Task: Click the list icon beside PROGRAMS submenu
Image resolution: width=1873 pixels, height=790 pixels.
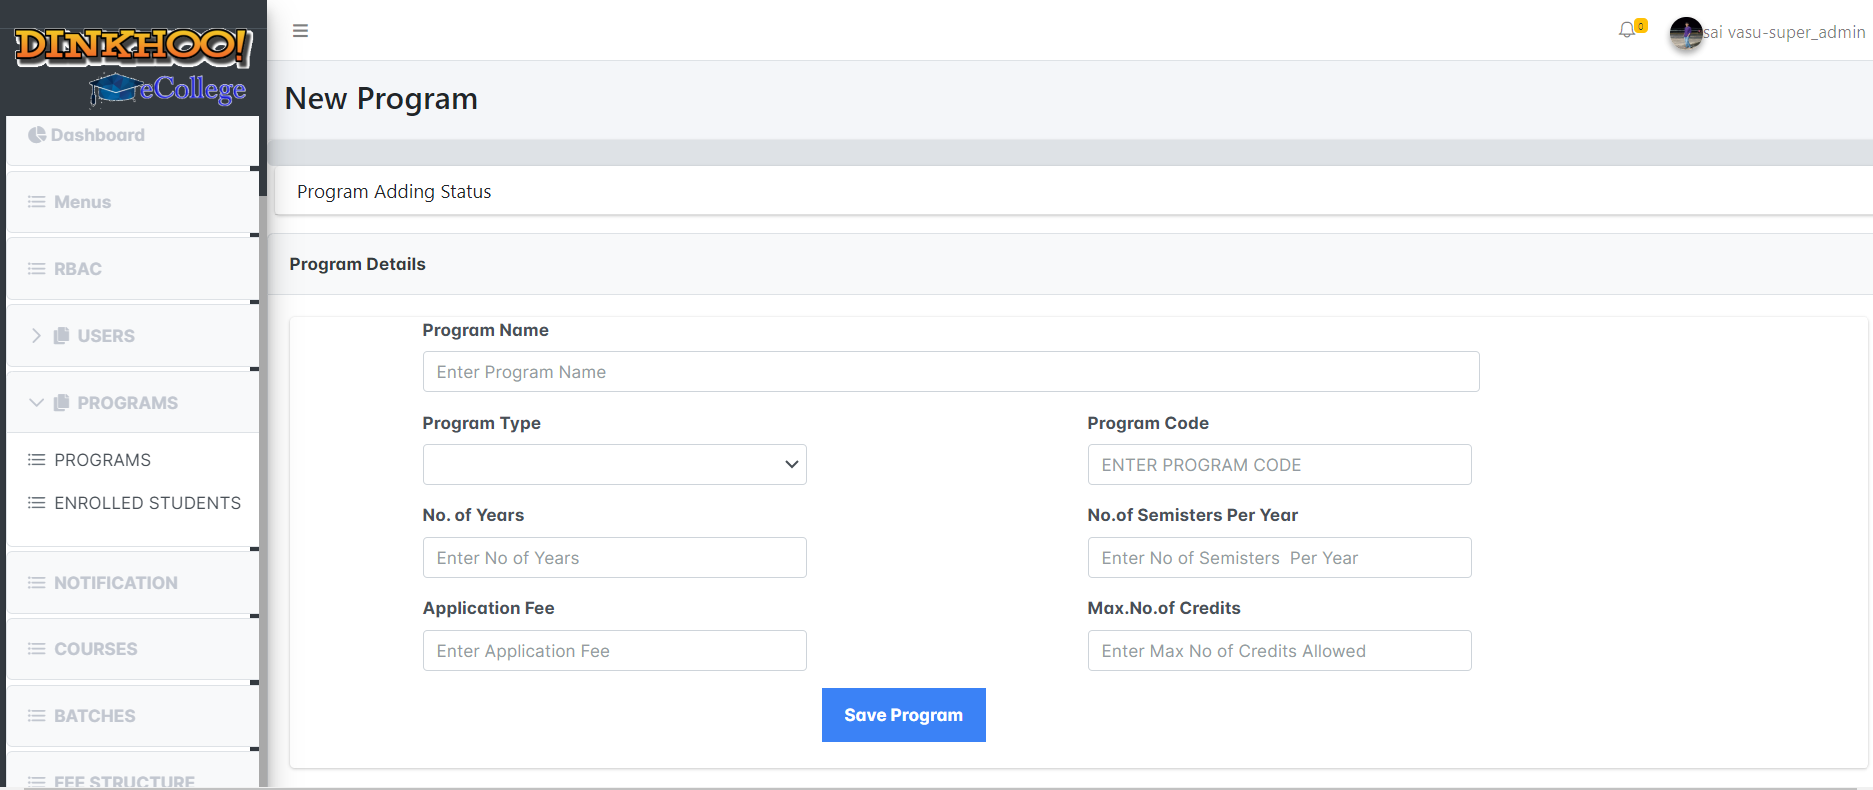Action: coord(37,460)
